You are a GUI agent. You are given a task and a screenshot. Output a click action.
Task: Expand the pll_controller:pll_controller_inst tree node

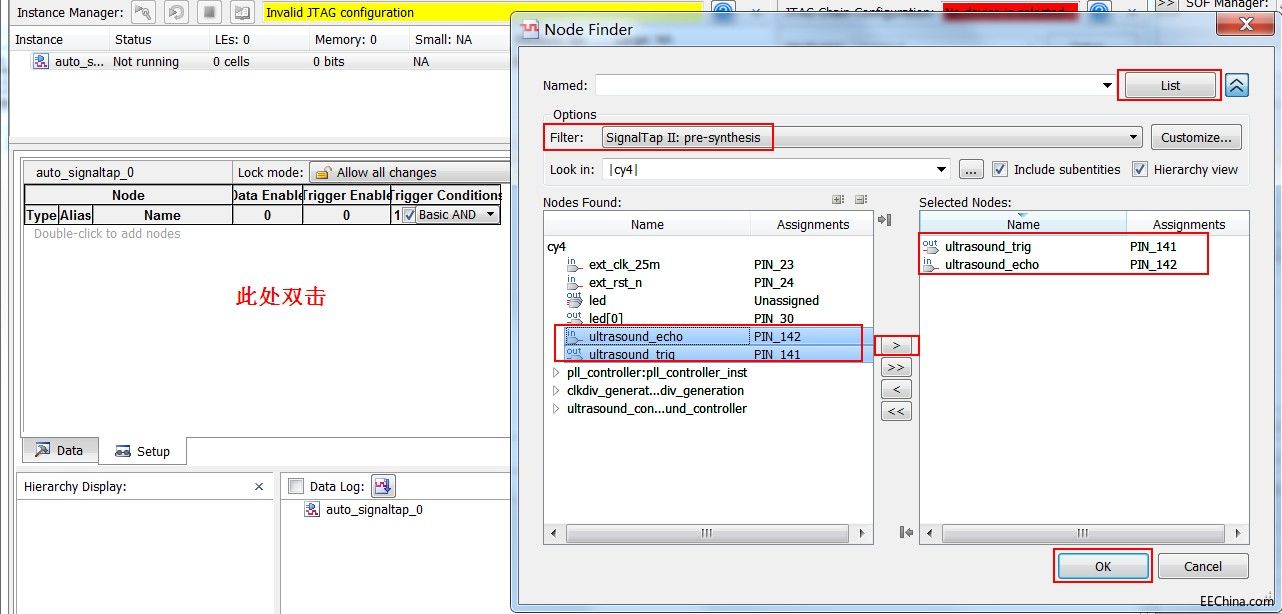556,373
